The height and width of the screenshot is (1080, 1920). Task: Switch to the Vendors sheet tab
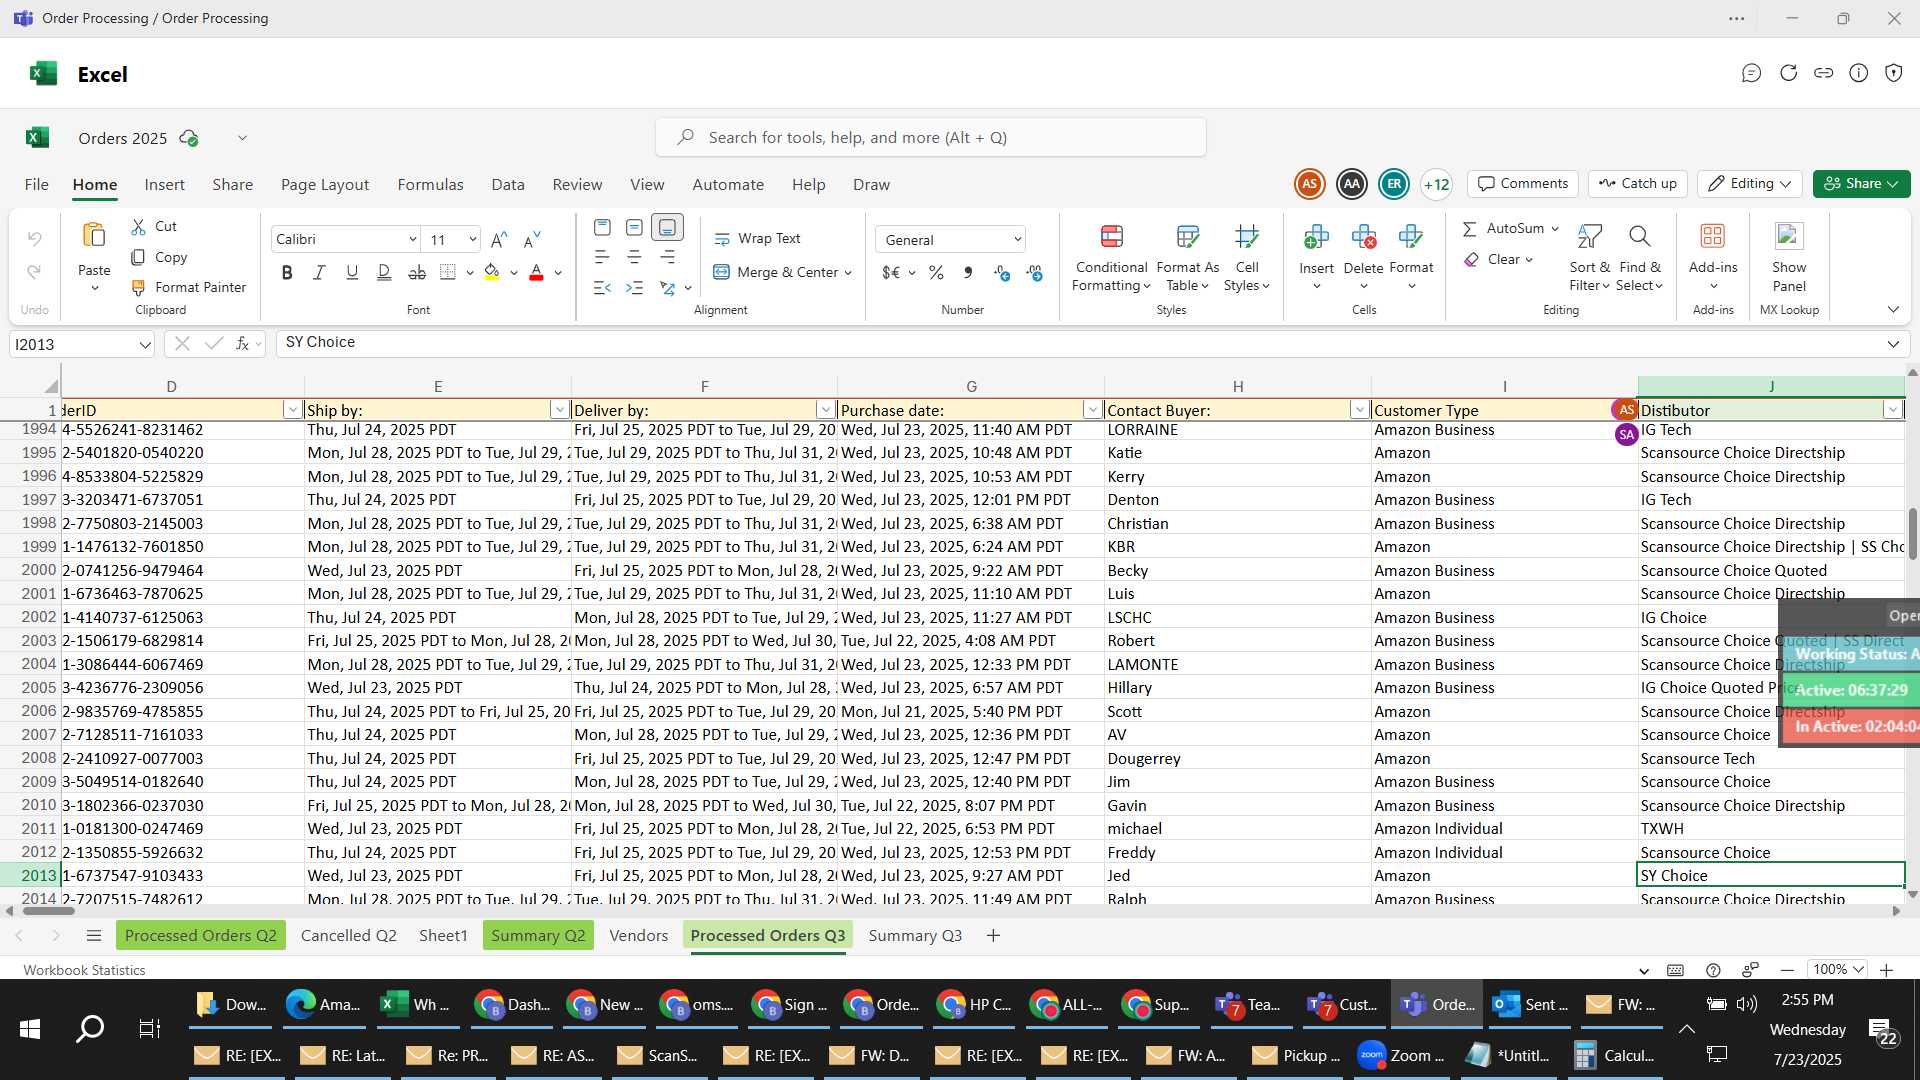click(x=638, y=935)
